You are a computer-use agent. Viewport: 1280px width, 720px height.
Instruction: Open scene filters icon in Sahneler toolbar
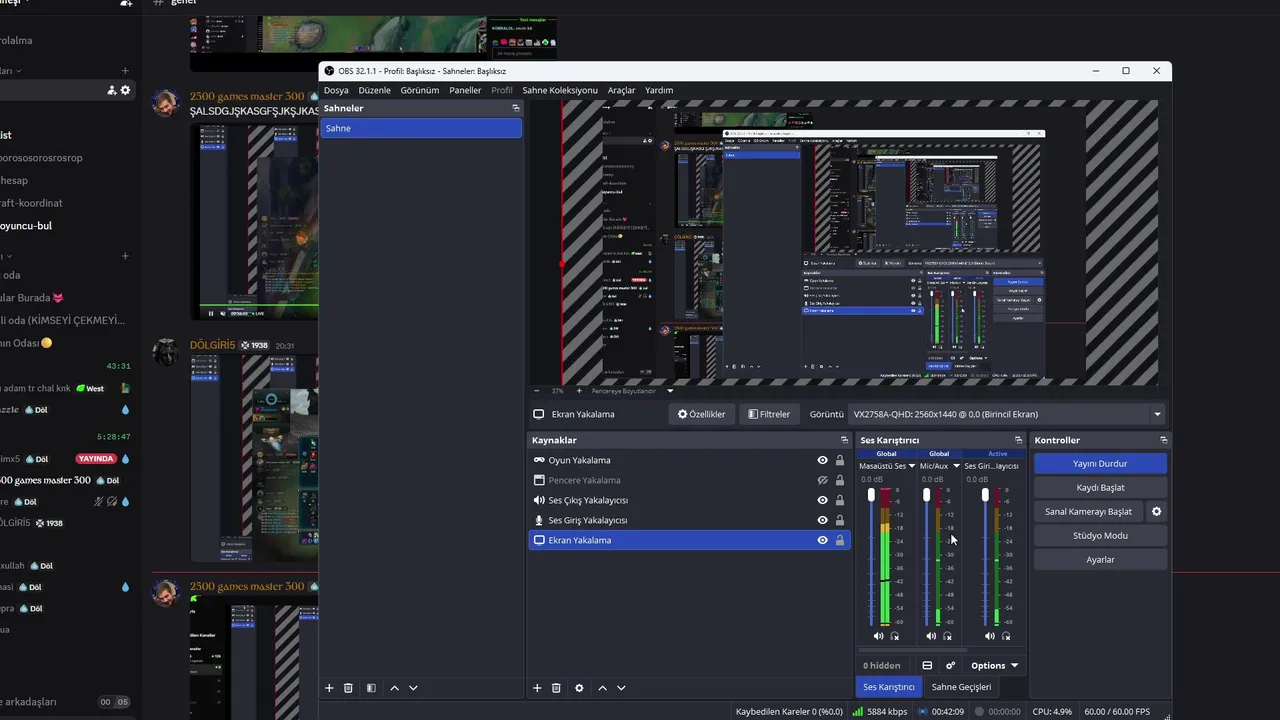point(371,688)
